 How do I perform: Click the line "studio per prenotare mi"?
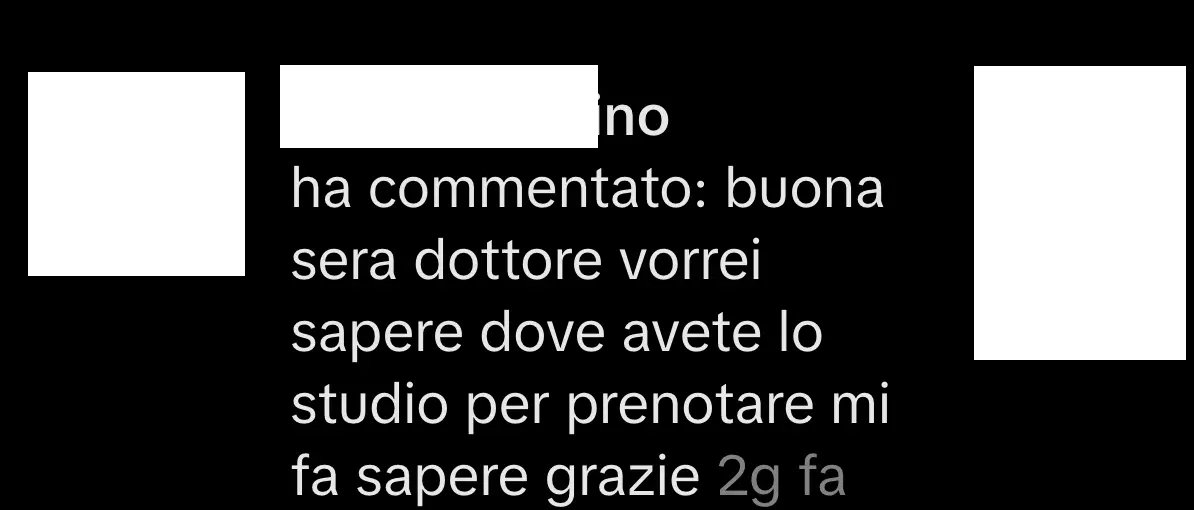[x=590, y=407]
